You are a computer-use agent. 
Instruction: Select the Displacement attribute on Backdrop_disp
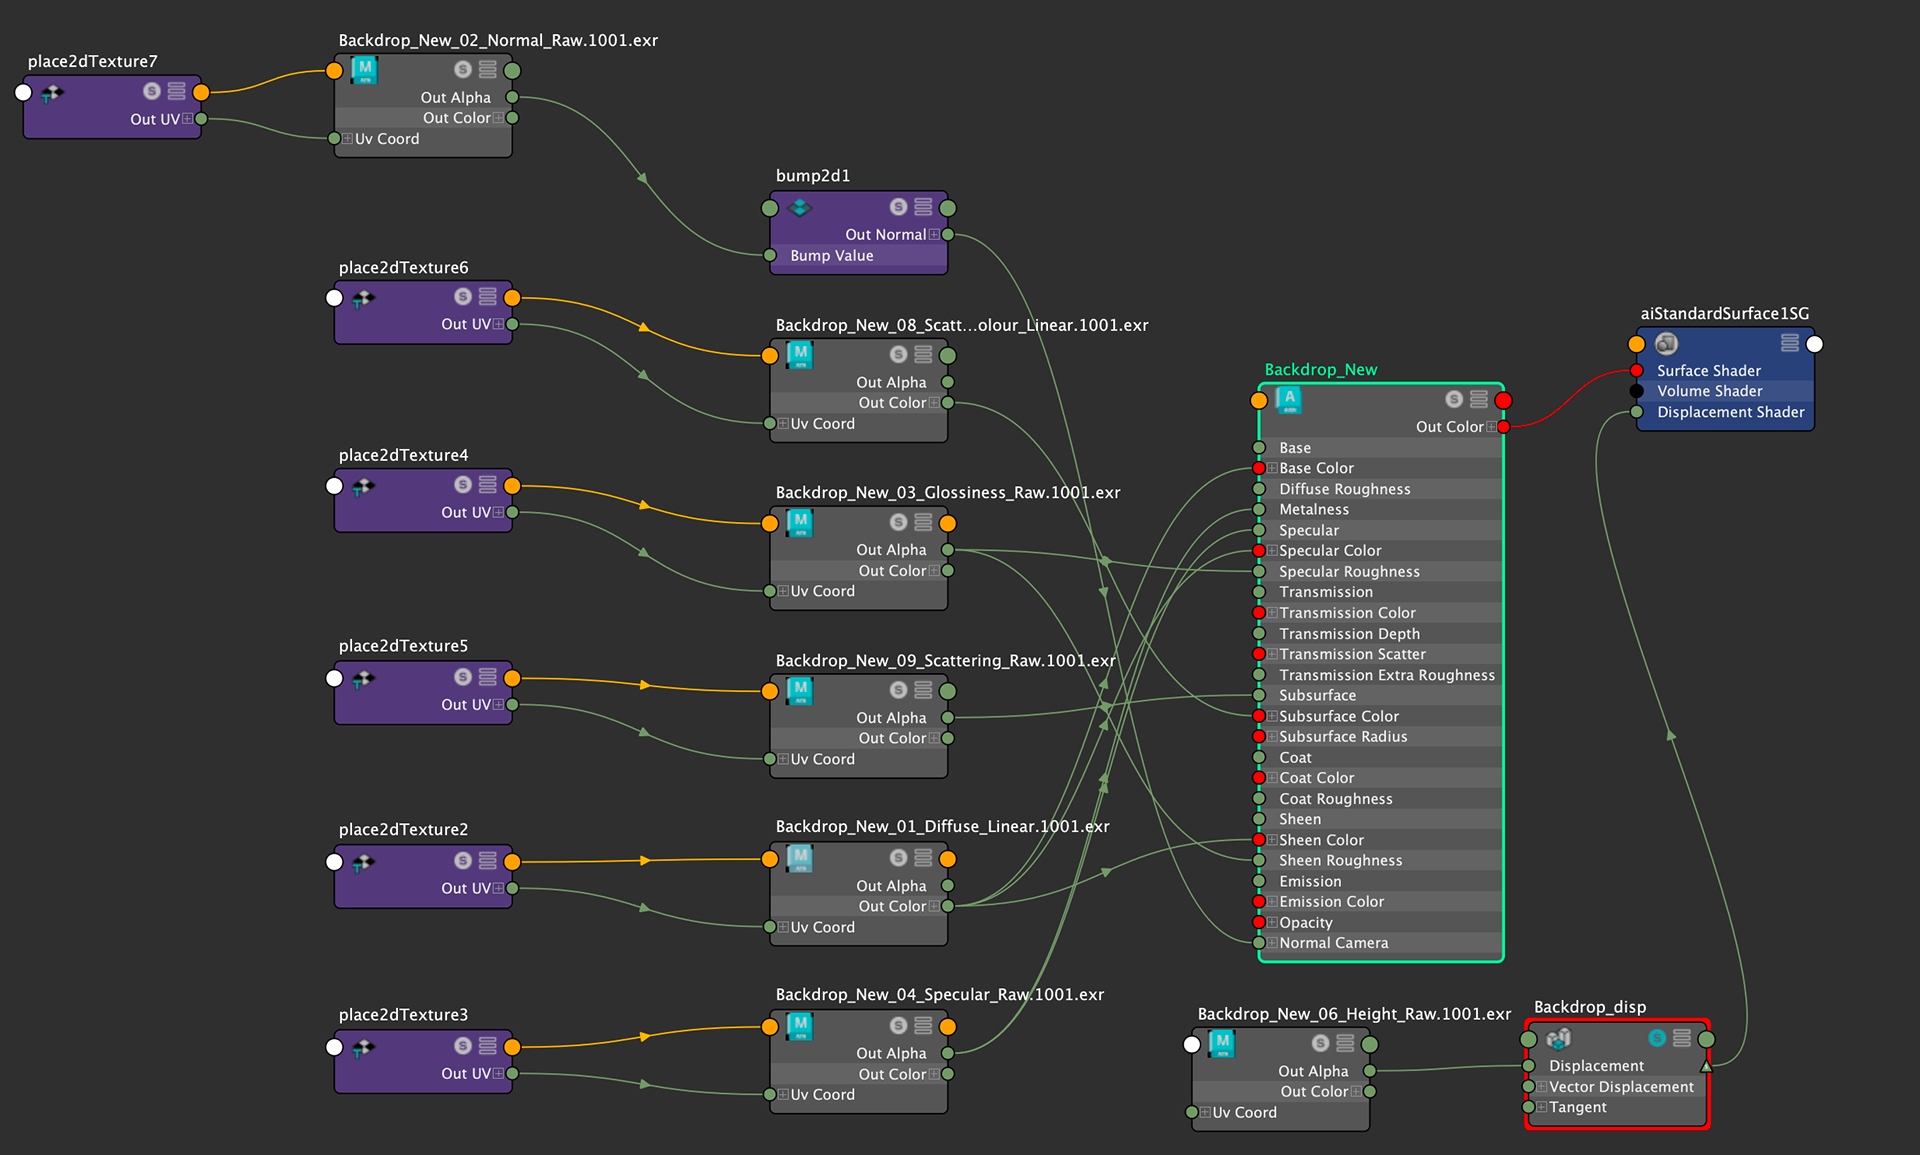pos(1617,1066)
